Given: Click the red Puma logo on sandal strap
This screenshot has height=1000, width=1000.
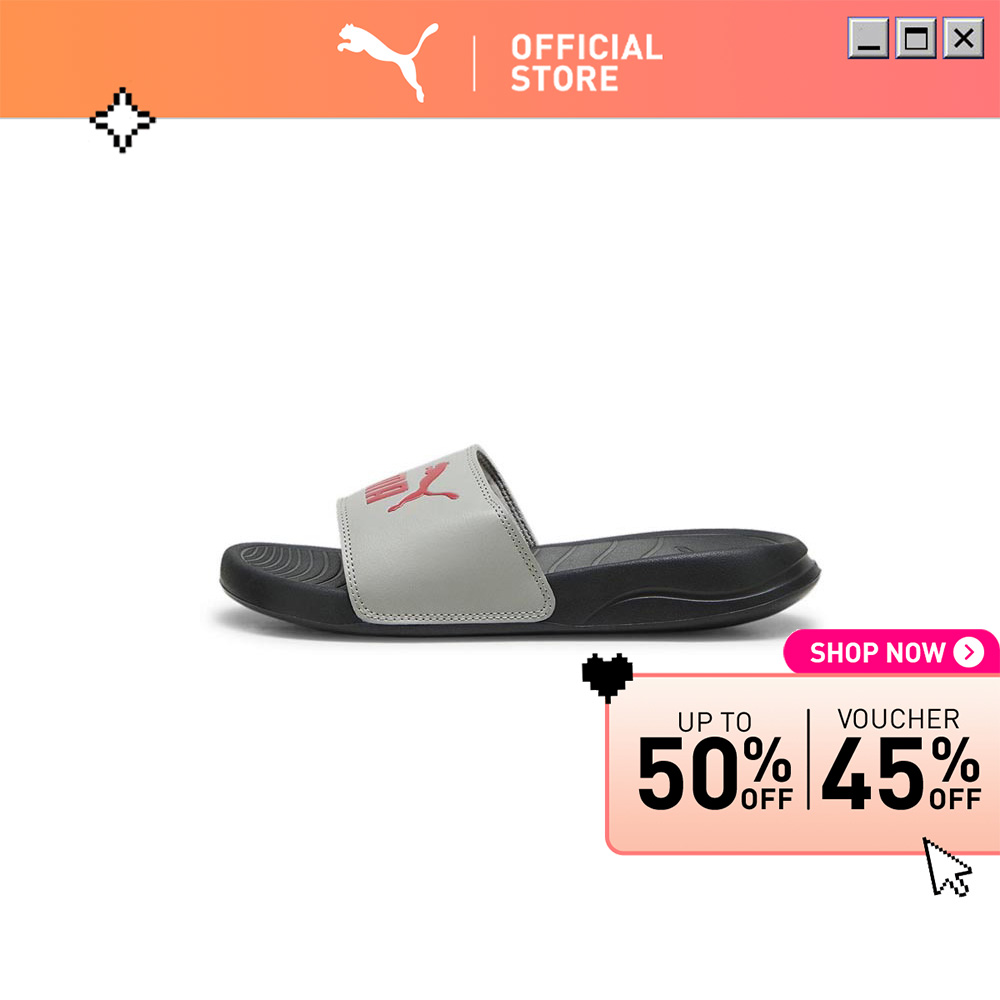Looking at the screenshot, I should coord(412,488).
